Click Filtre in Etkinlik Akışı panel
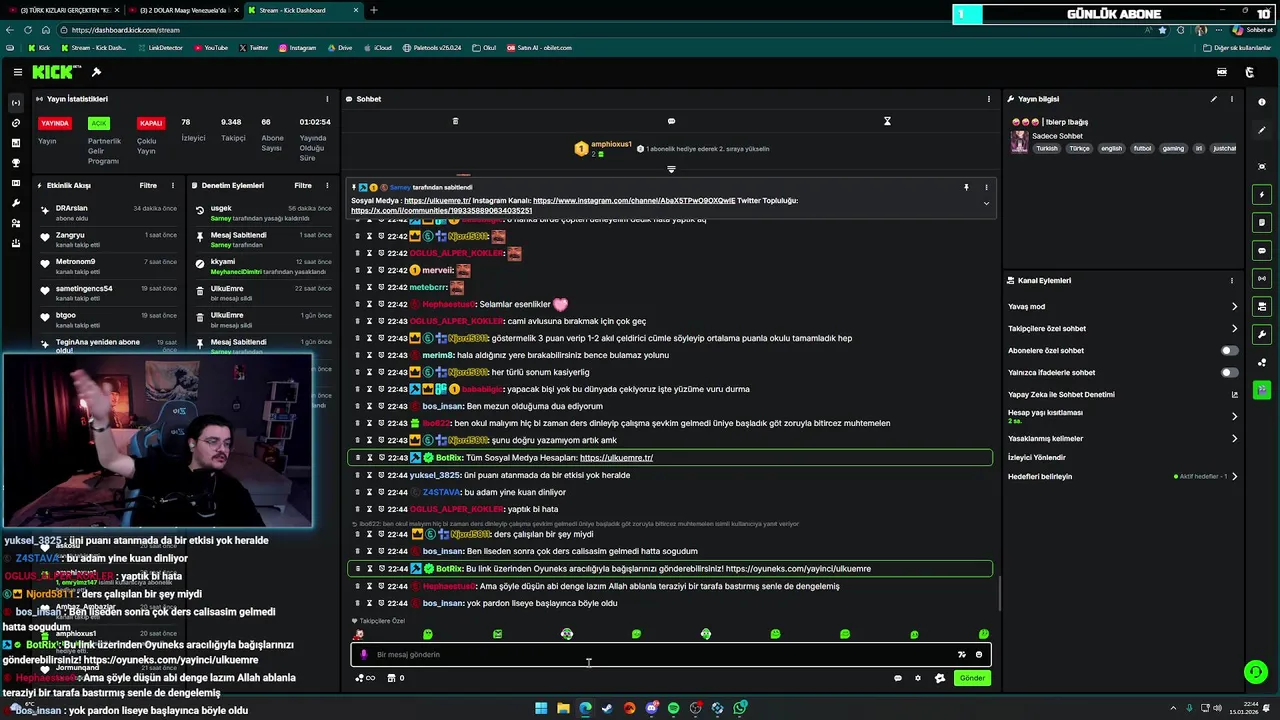 coord(148,185)
